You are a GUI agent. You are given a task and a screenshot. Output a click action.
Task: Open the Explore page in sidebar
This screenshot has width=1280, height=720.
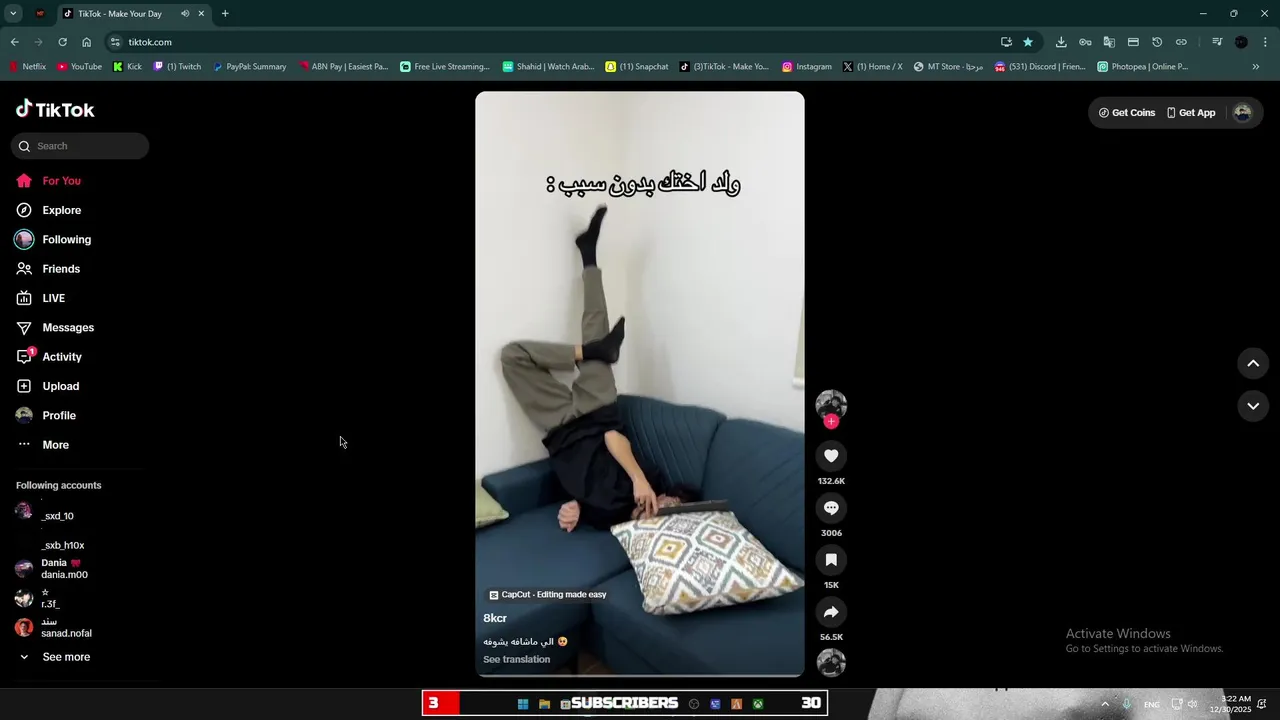pyautogui.click(x=49, y=210)
